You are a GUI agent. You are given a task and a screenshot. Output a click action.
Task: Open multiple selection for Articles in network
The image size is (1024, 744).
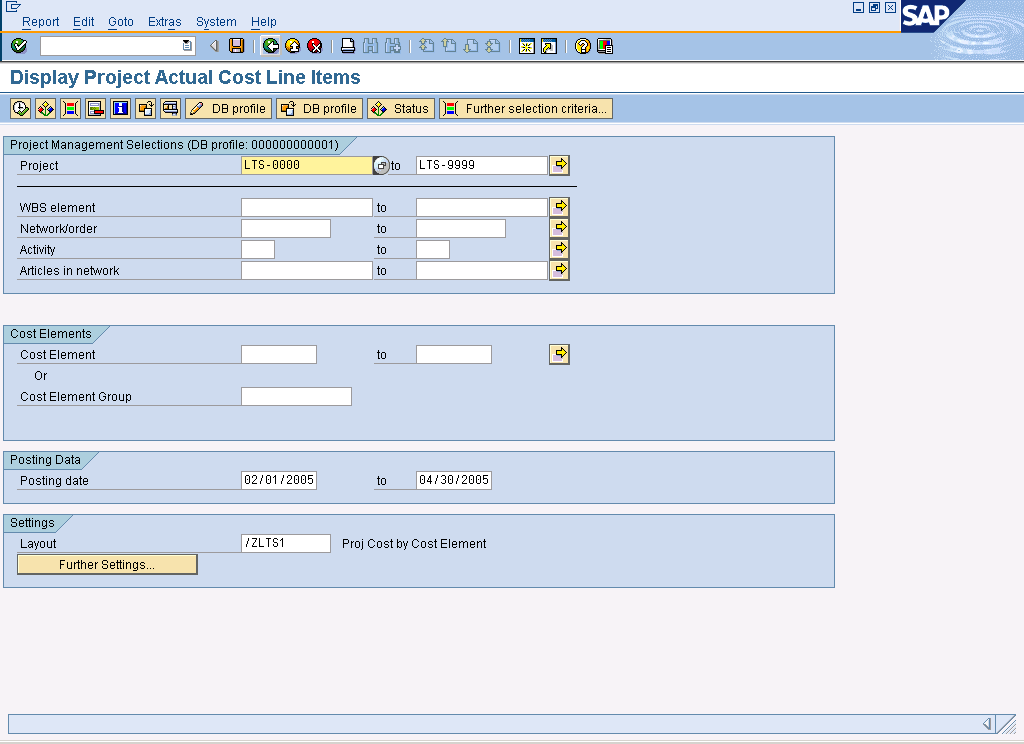560,270
